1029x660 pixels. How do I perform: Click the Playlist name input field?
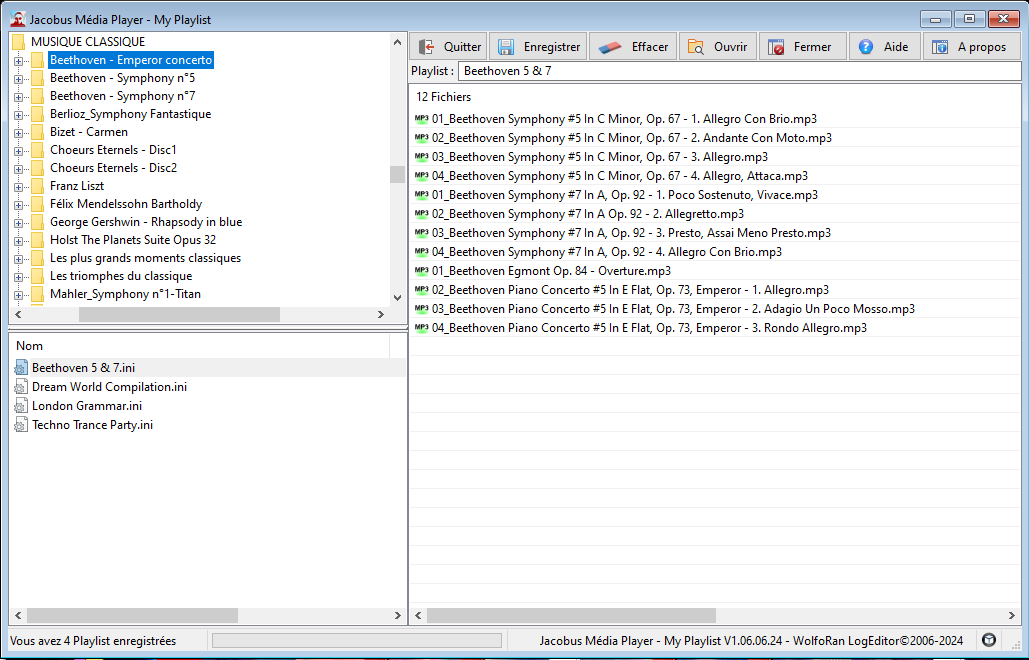coord(738,71)
